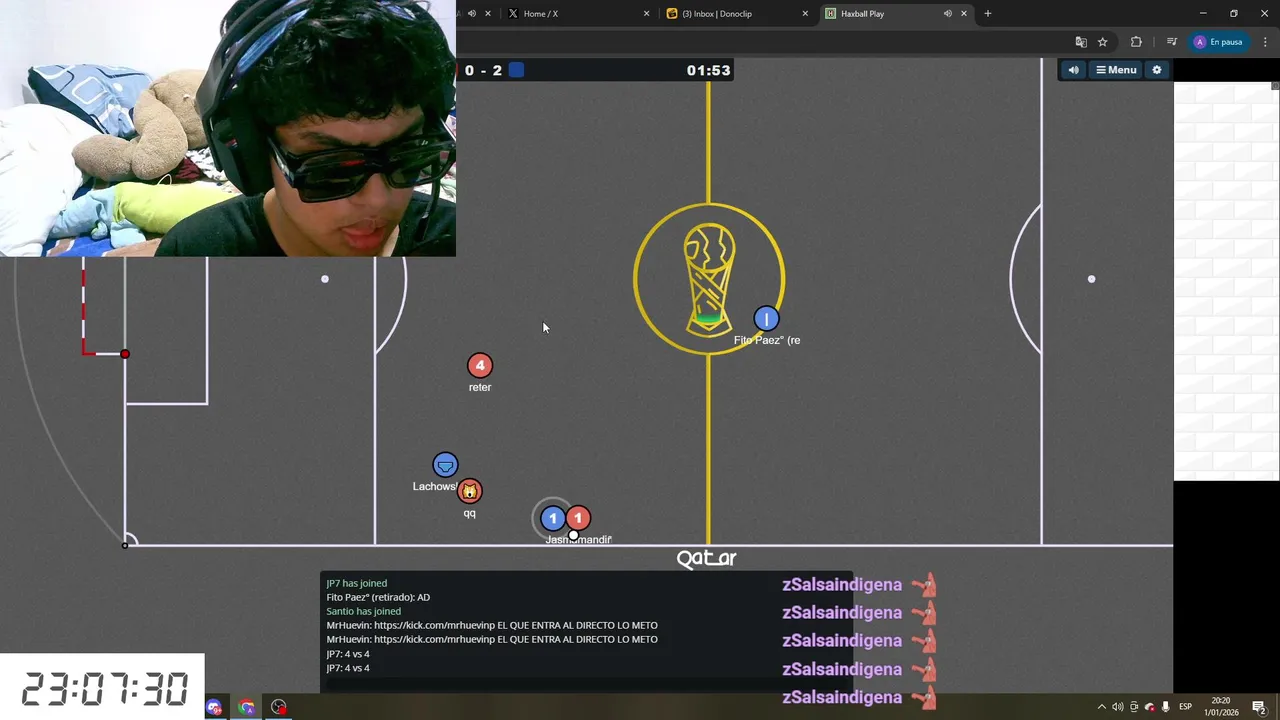The width and height of the screenshot is (1280, 720).
Task: Switch the ESP keyboard language indicator
Action: [x=1185, y=707]
